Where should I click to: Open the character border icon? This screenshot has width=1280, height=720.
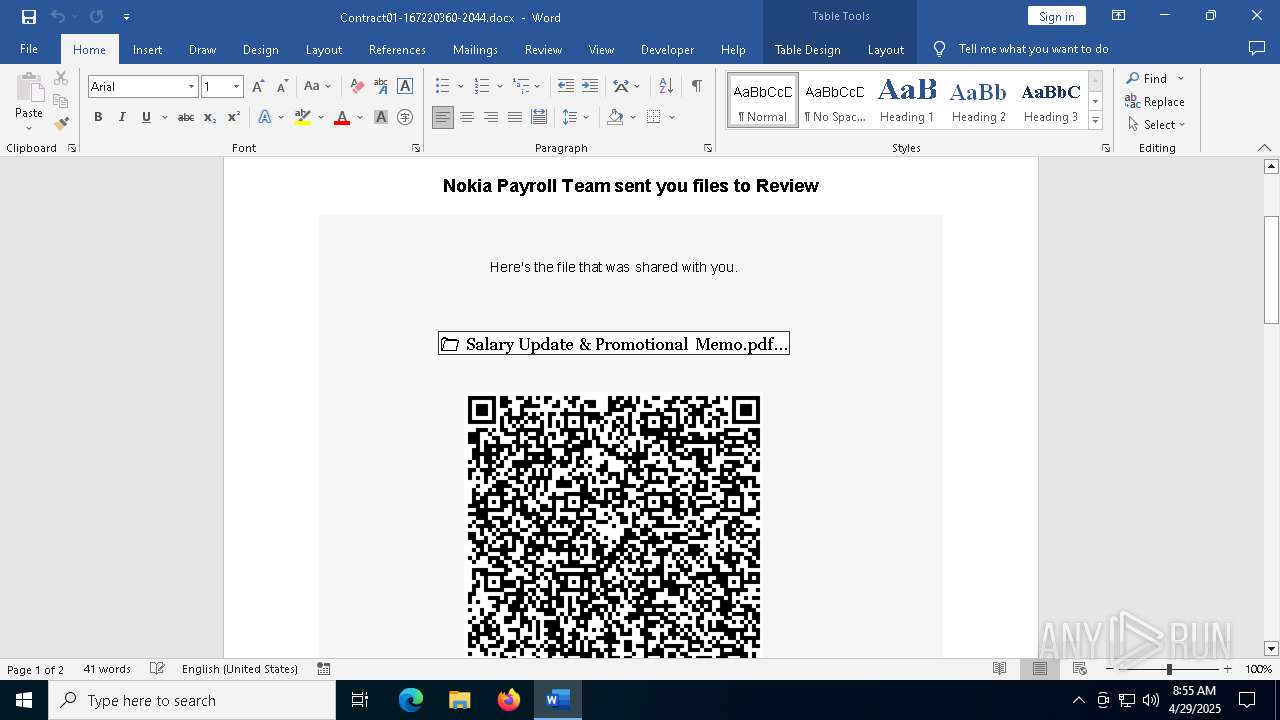point(405,87)
